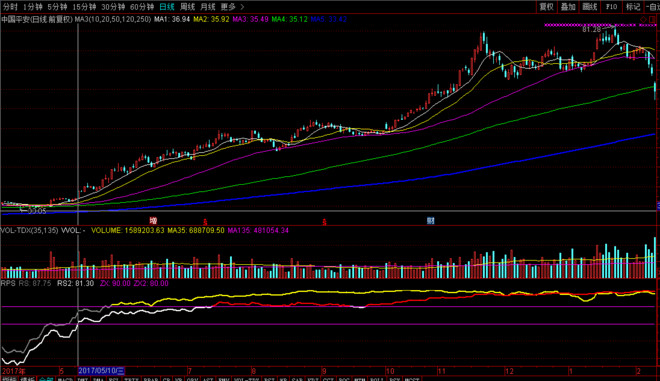
Task: Click the red S marker near month 7
Action: 205,221
